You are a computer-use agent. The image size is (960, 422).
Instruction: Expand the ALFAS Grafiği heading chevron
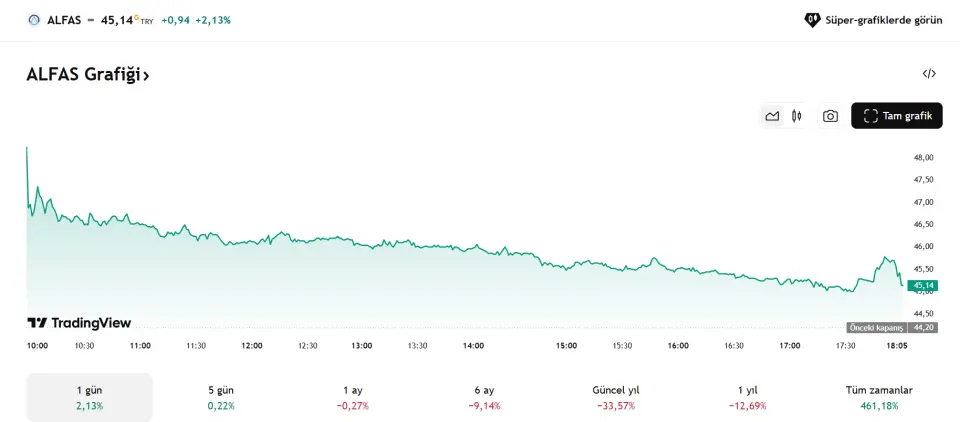click(x=146, y=75)
